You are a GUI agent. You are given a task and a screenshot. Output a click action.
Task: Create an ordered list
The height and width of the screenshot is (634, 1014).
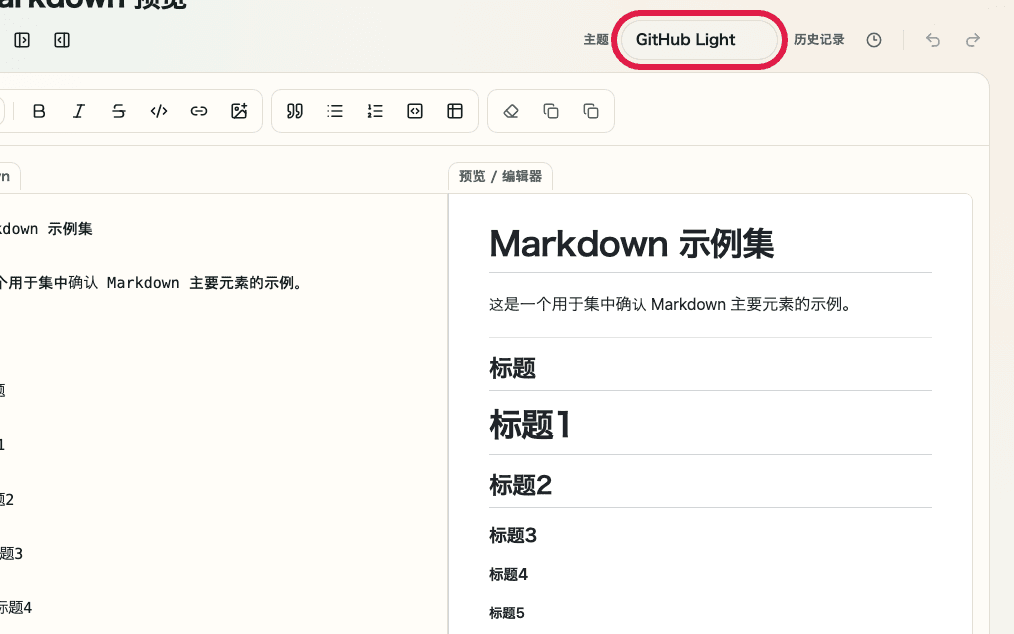click(375, 111)
